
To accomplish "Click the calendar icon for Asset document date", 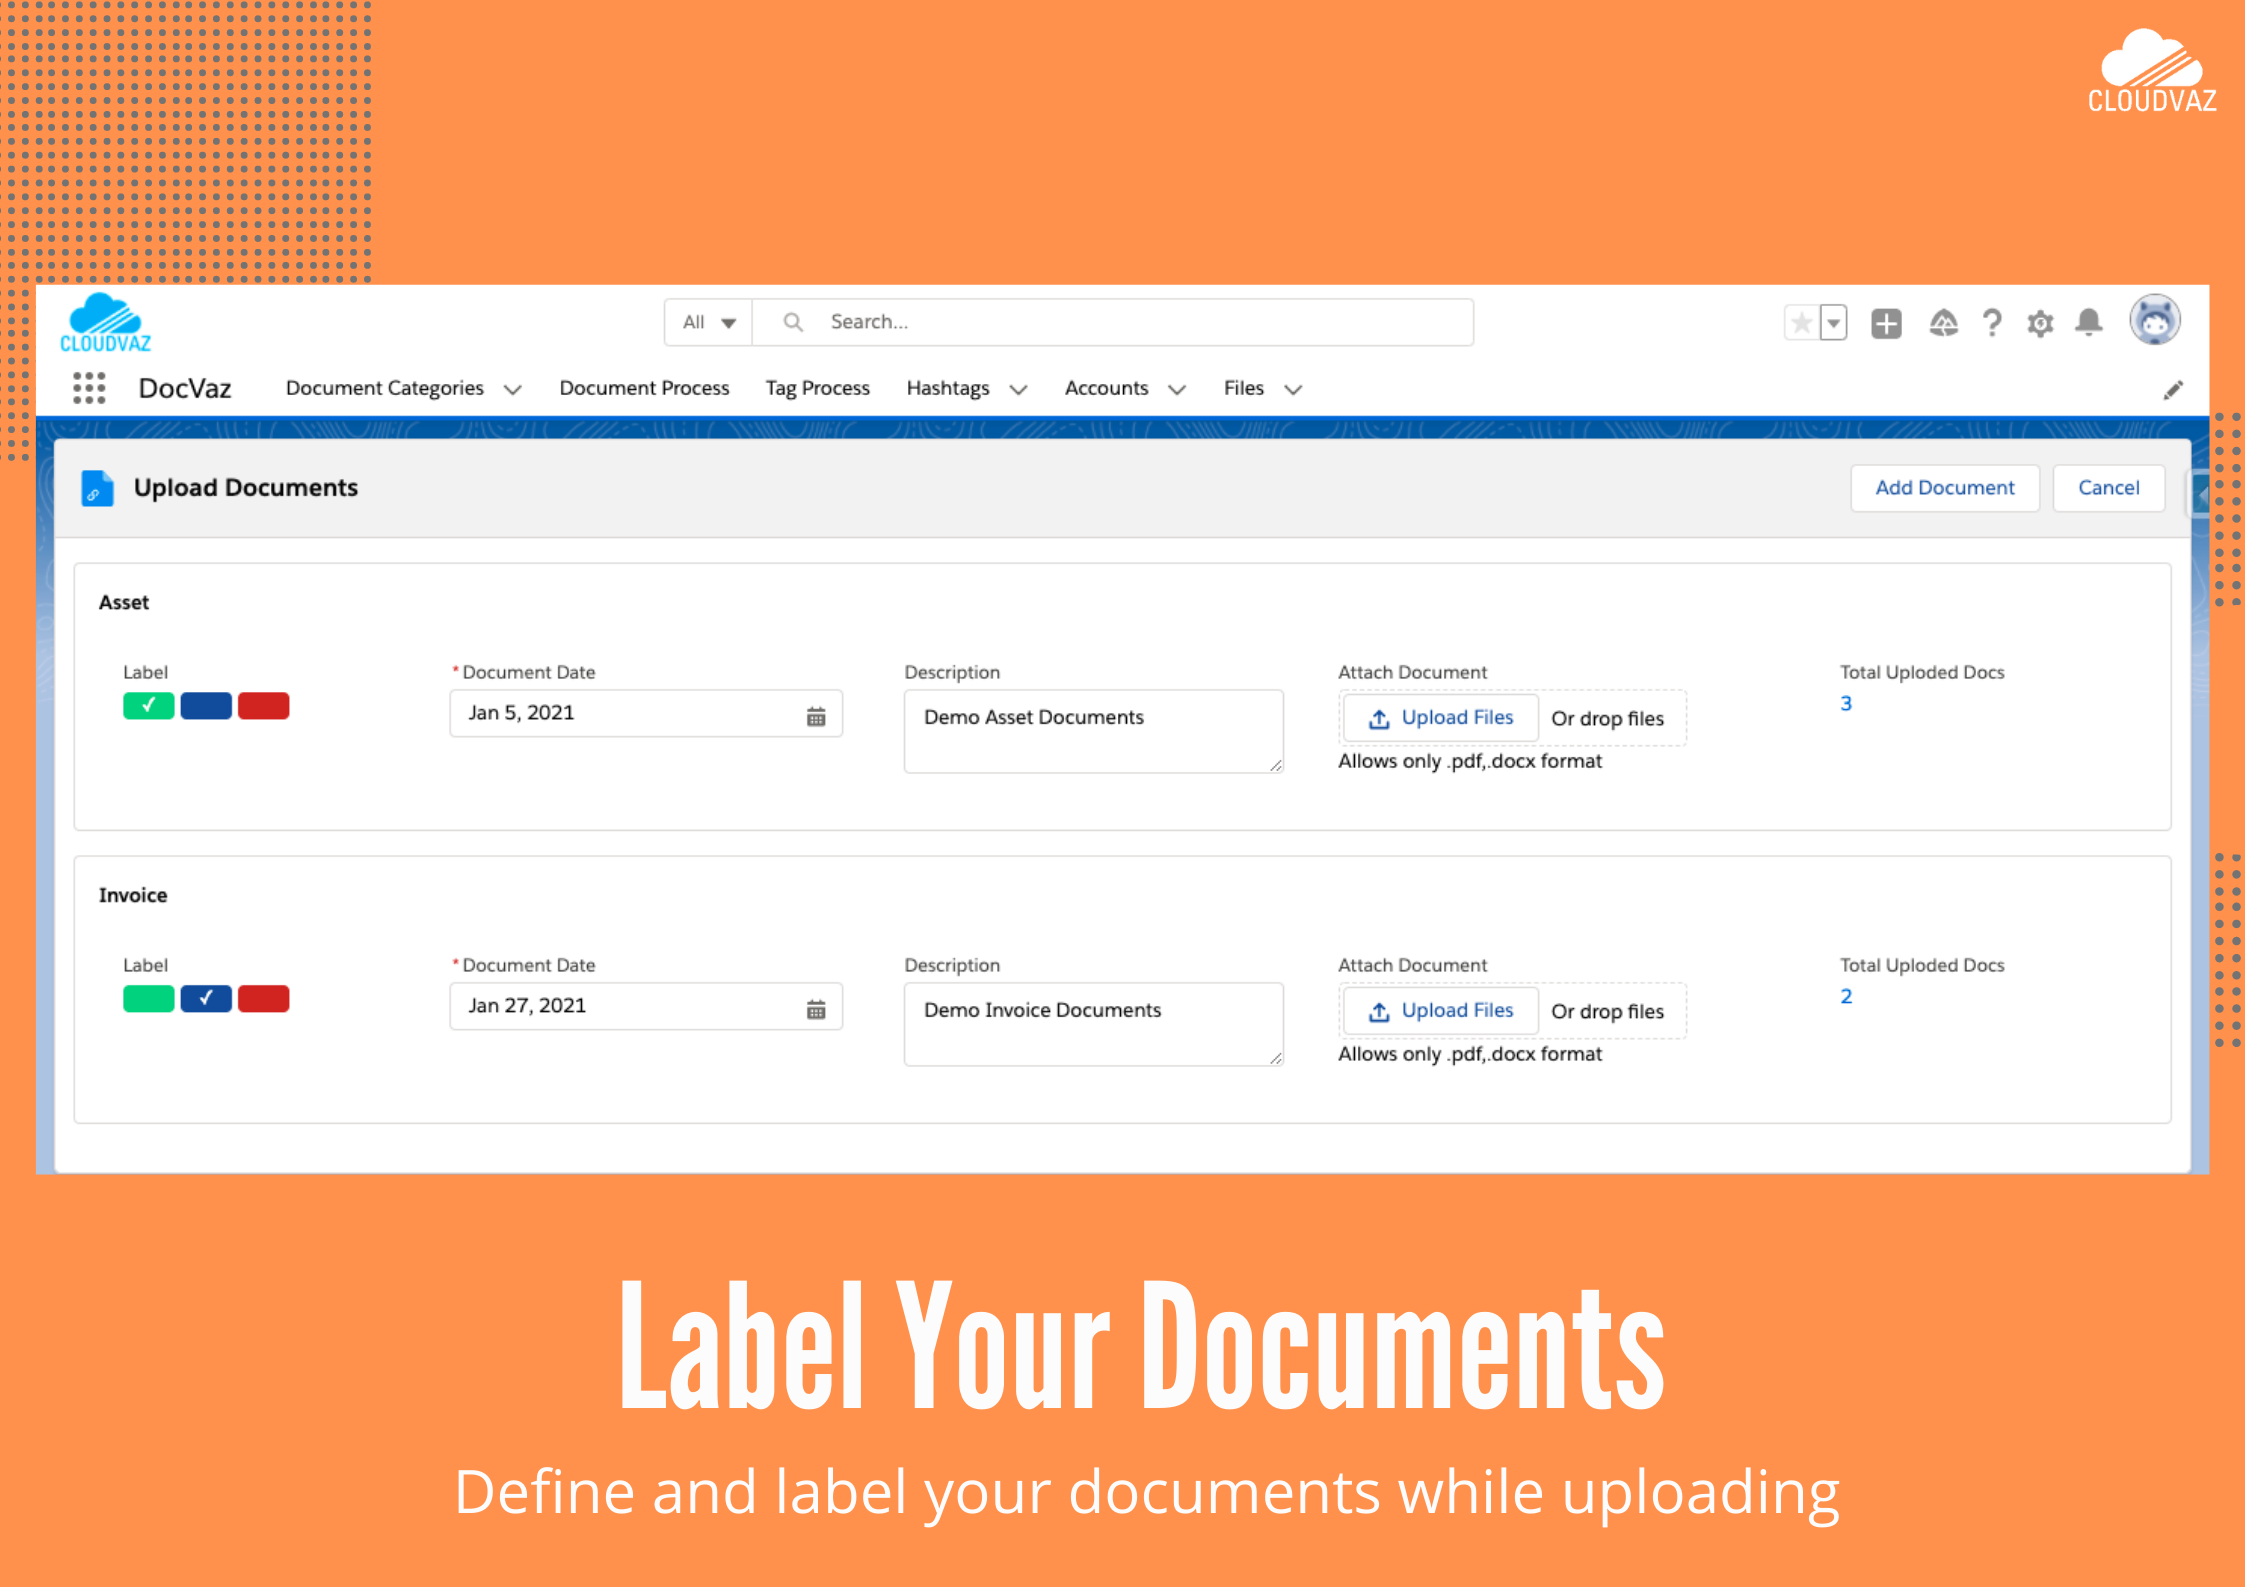I will click(817, 714).
